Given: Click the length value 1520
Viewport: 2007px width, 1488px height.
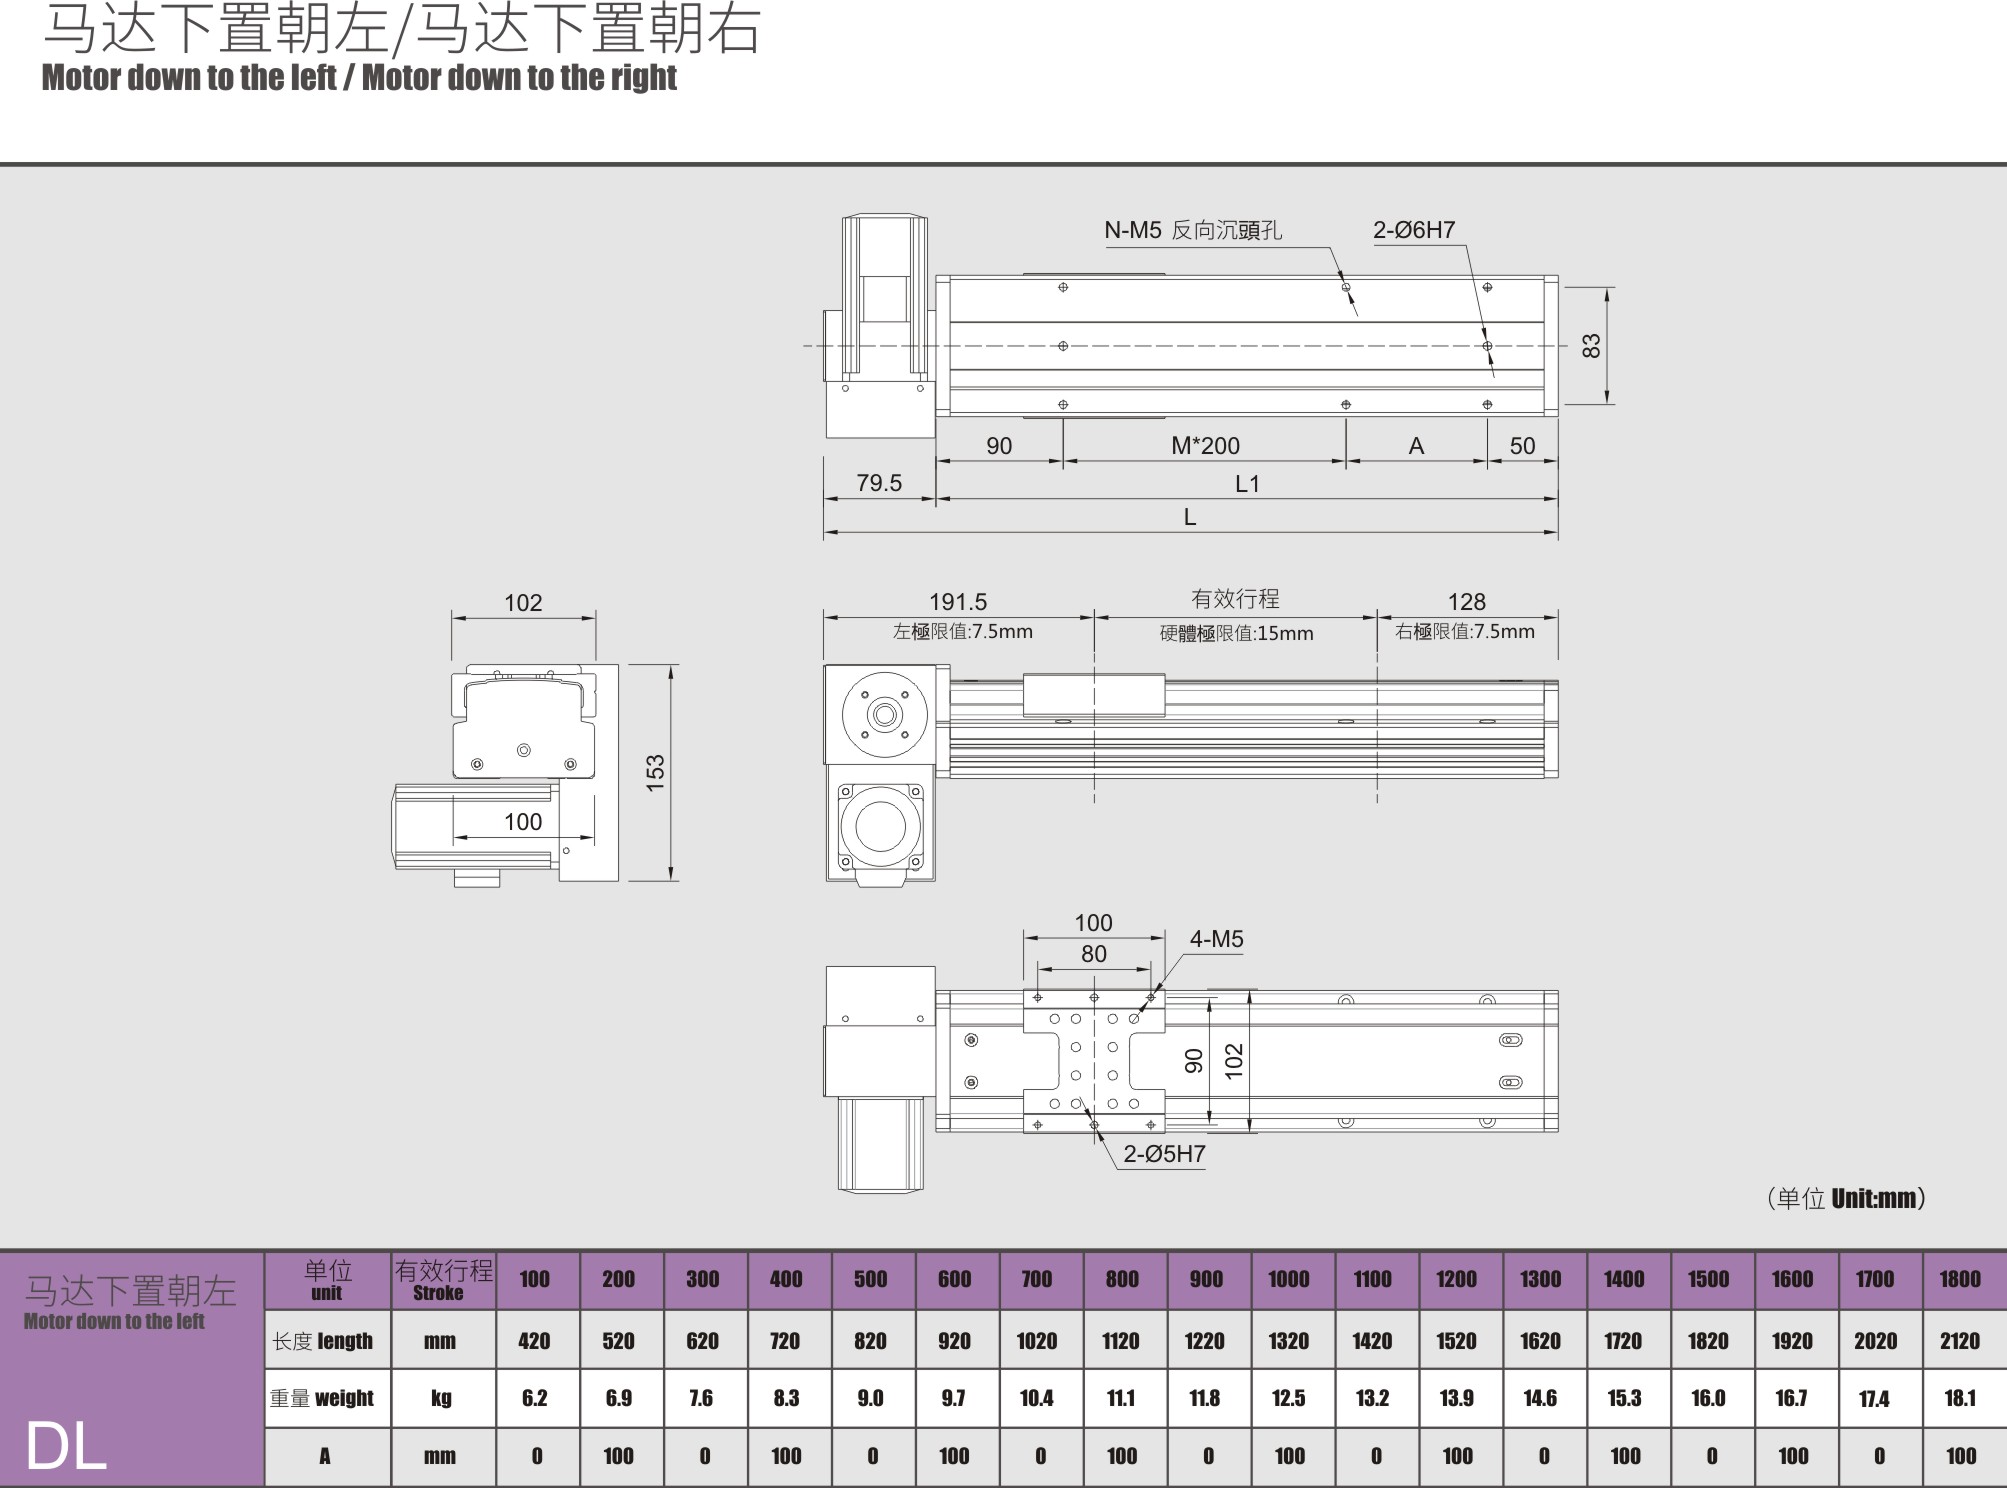Looking at the screenshot, I should [x=1456, y=1341].
